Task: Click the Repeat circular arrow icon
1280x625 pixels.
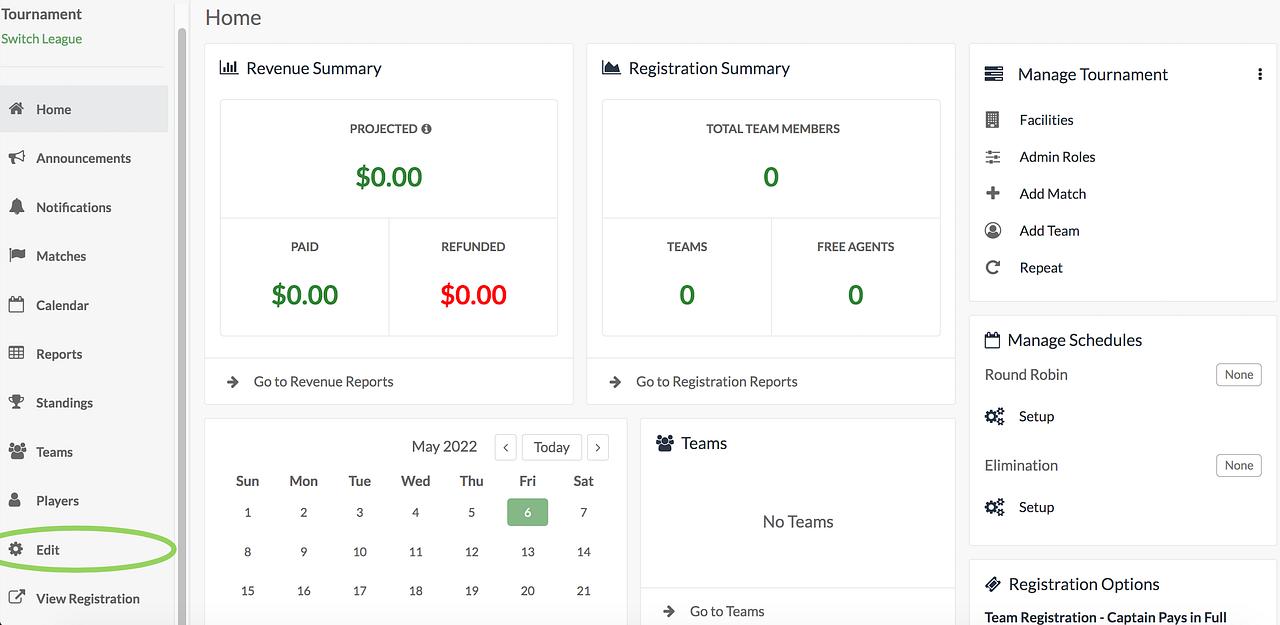Action: [993, 268]
